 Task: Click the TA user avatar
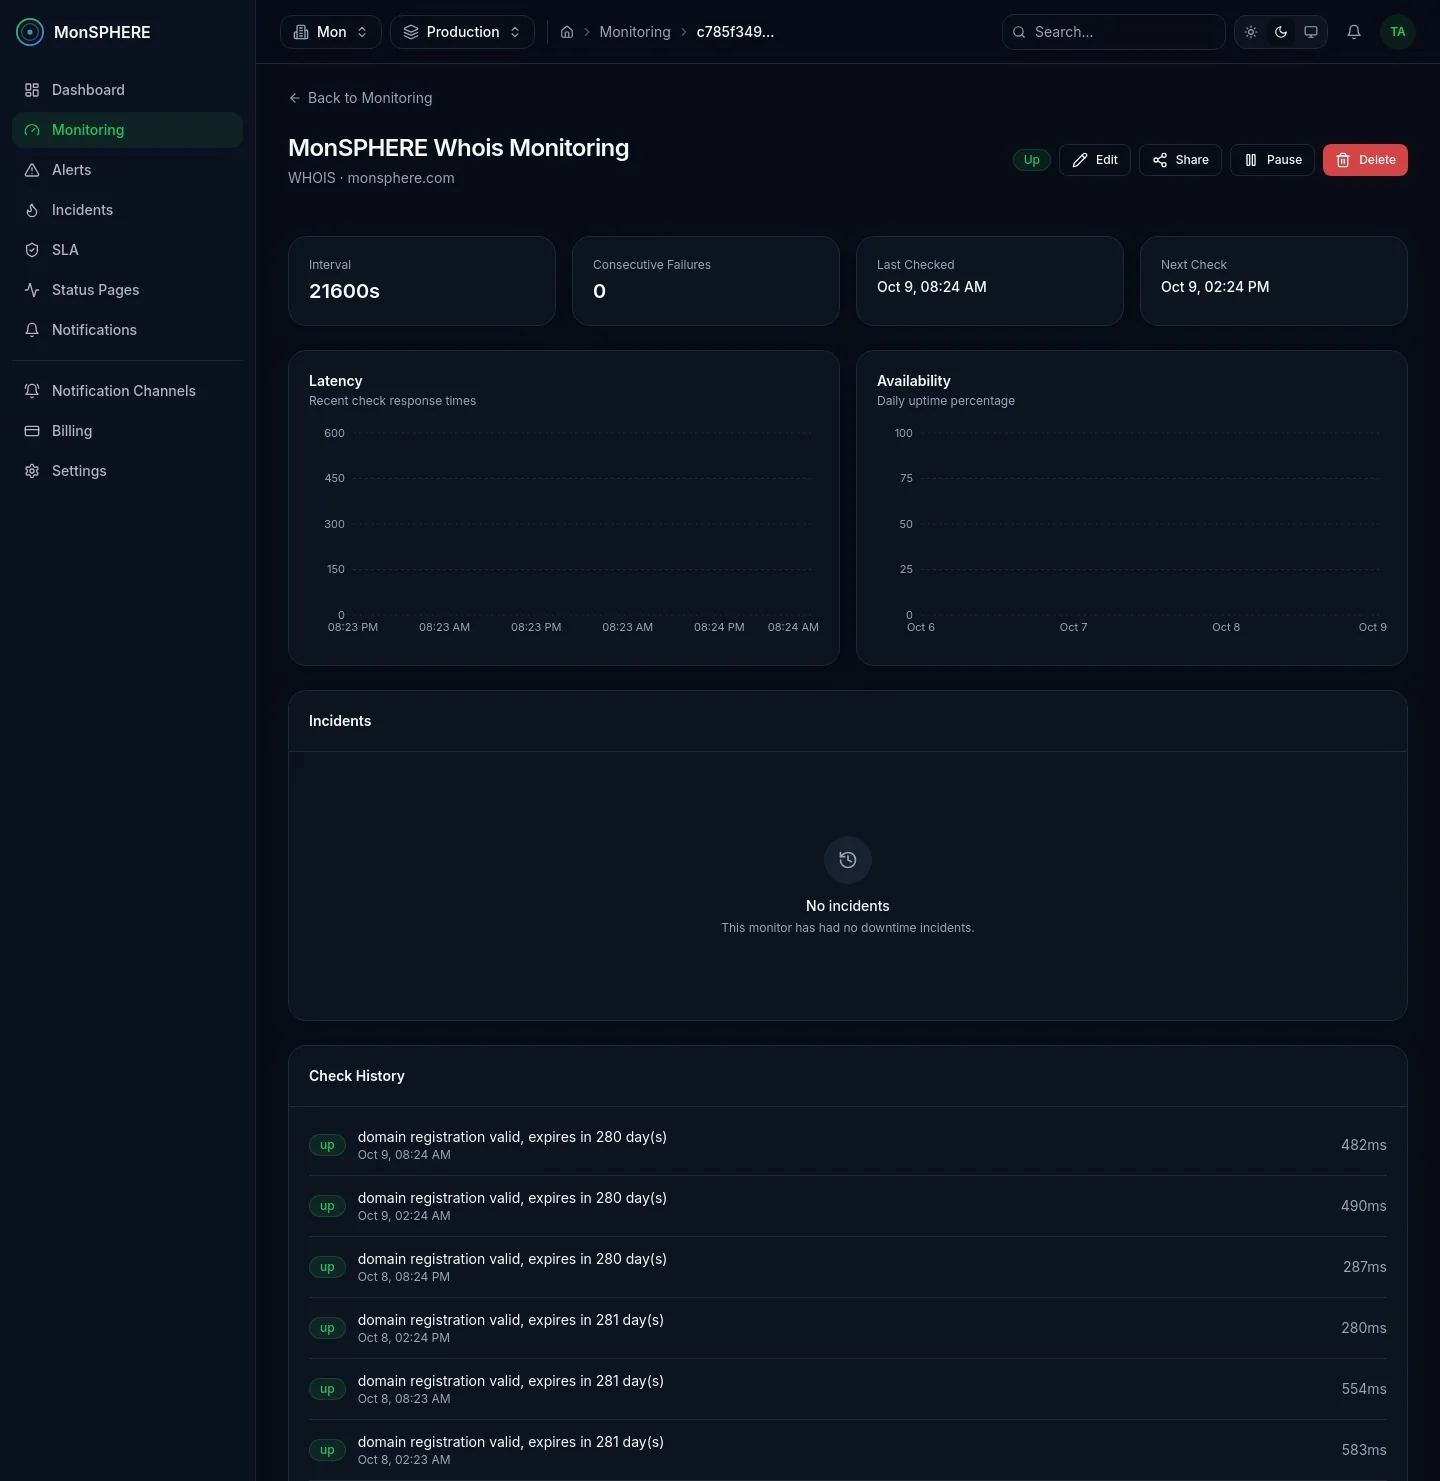[1398, 32]
